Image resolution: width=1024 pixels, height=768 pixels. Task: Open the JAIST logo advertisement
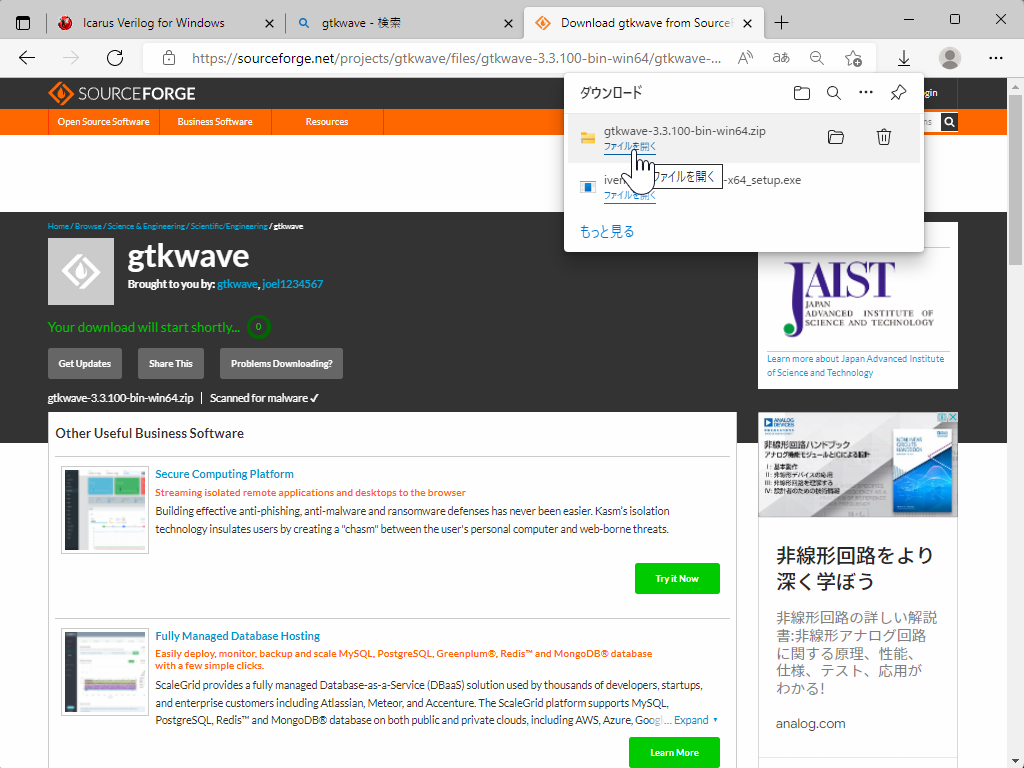(x=858, y=298)
